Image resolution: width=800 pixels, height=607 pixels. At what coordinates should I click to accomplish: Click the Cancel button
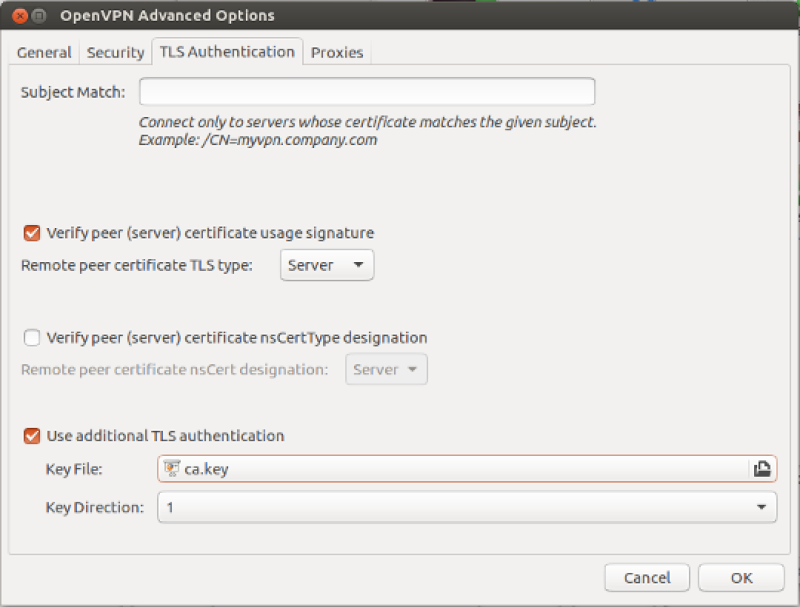click(x=647, y=577)
